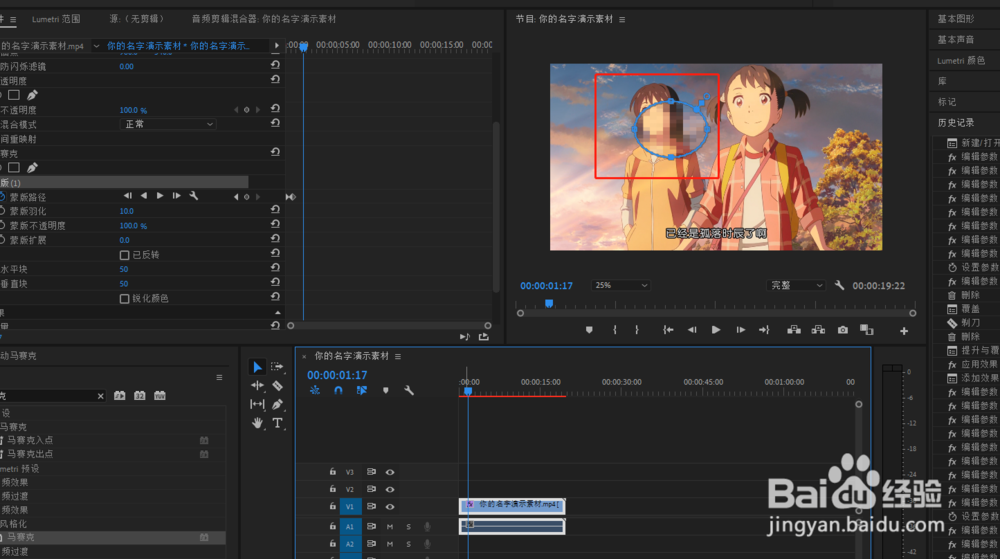Image resolution: width=1000 pixels, height=559 pixels.
Task: Add marker in timeline panel
Action: point(386,390)
